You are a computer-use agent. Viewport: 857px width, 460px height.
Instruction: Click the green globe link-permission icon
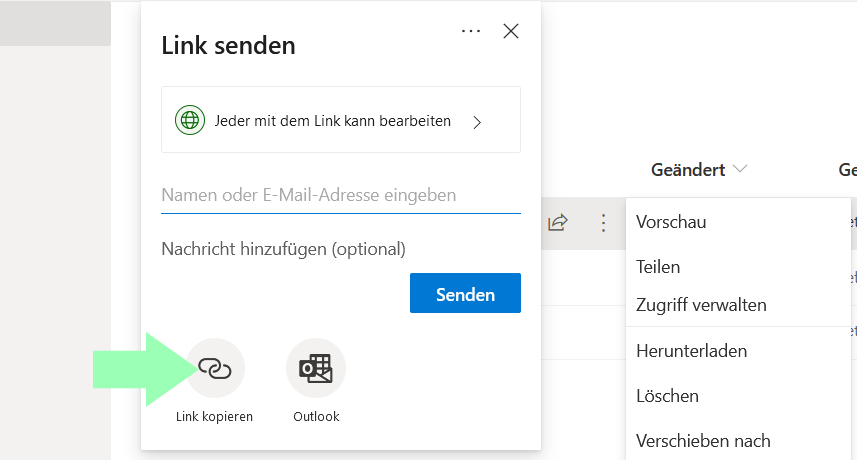click(x=190, y=120)
